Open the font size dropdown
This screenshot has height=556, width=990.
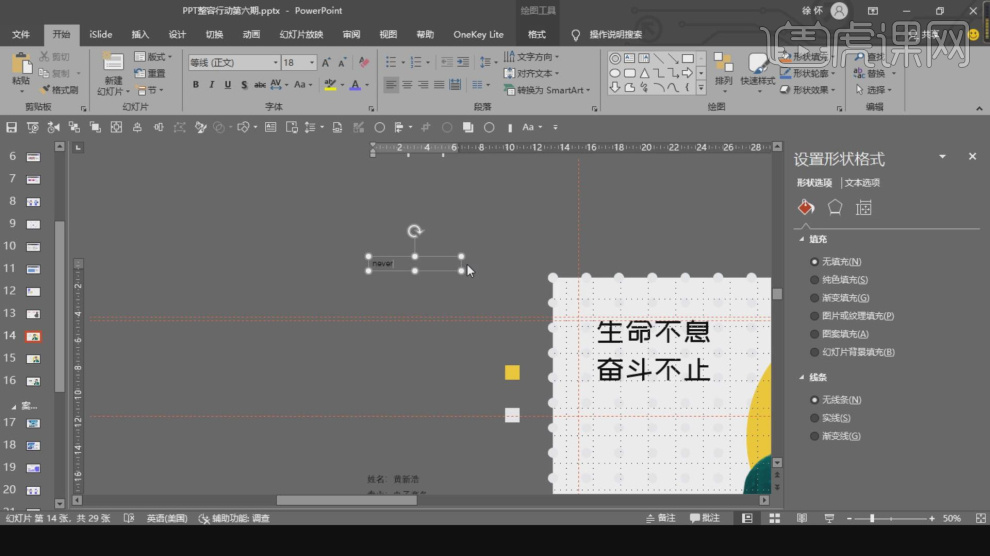click(312, 62)
